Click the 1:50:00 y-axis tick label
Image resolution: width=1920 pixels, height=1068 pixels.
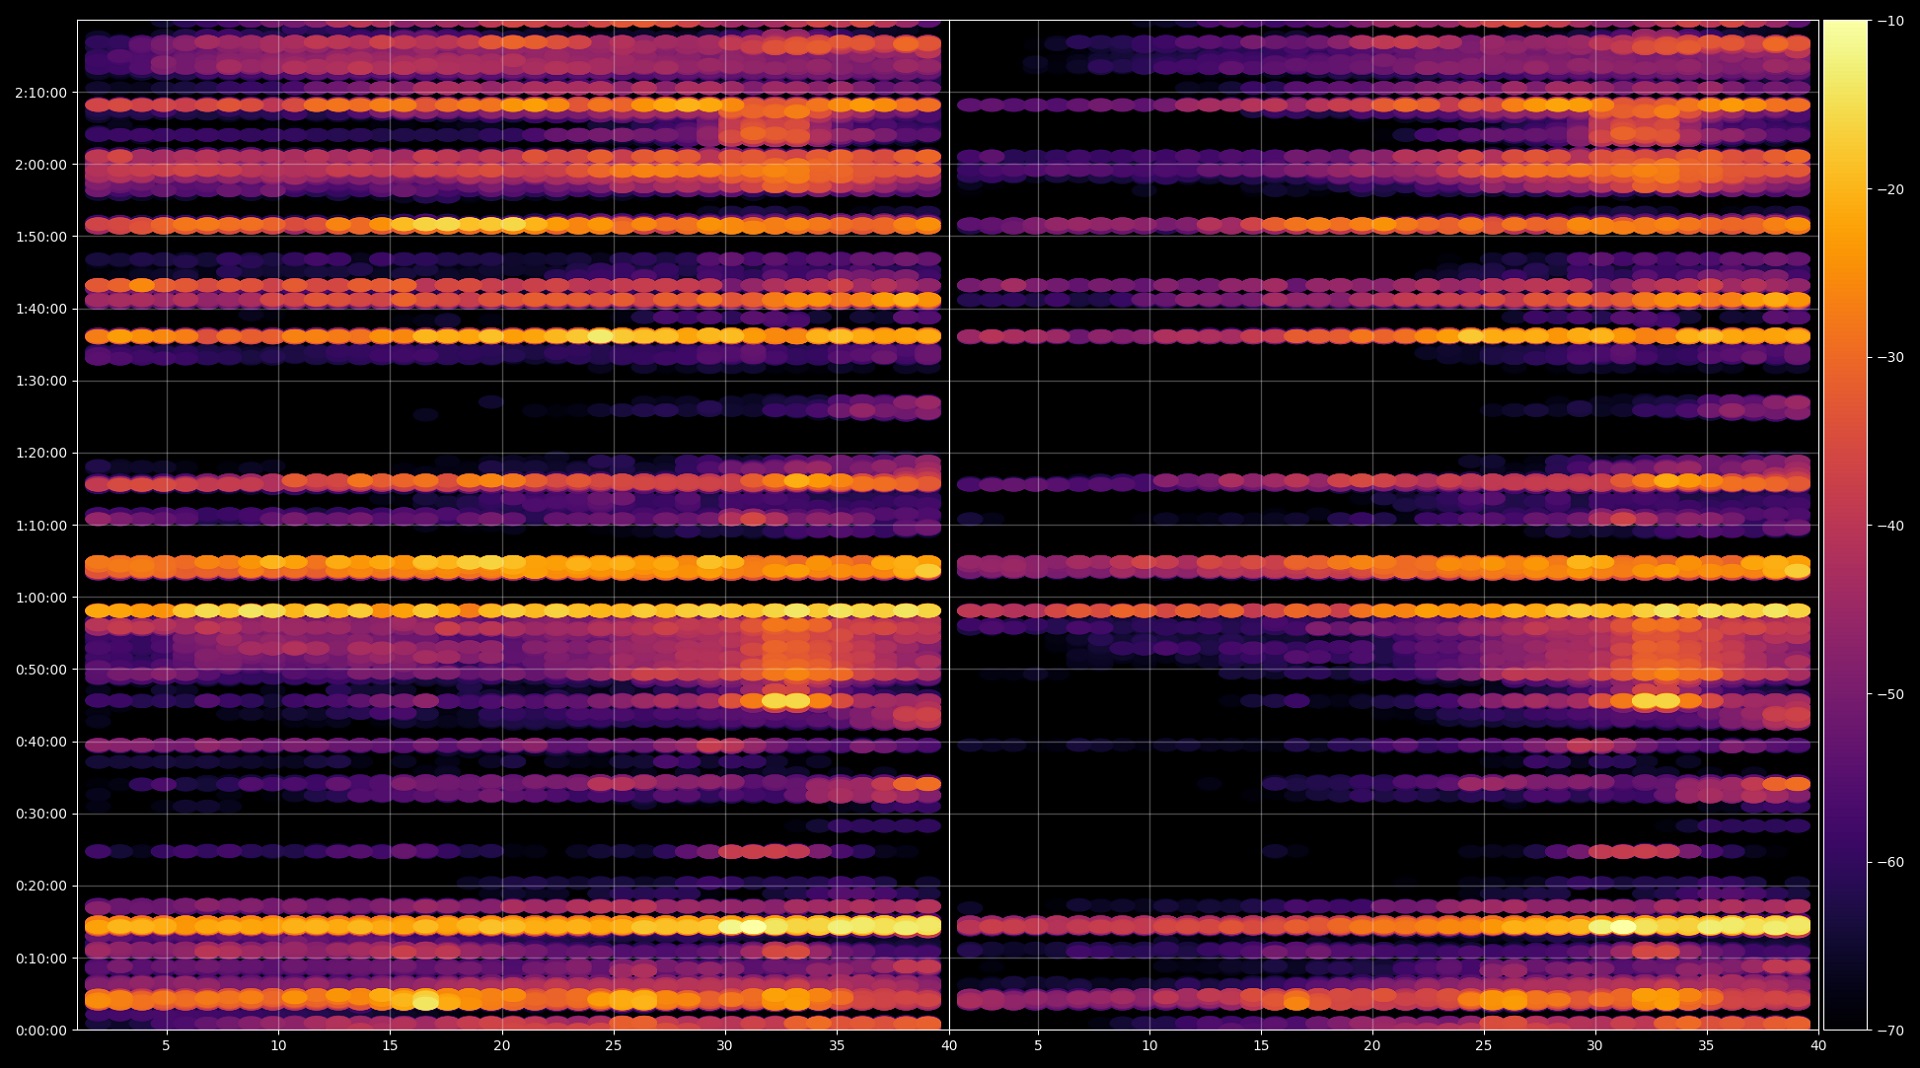pos(41,237)
